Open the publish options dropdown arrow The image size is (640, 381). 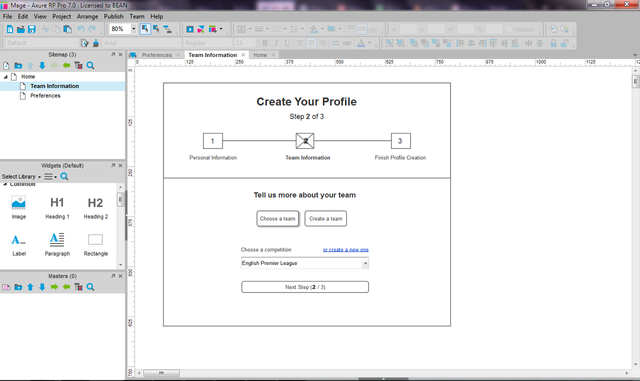[221, 29]
